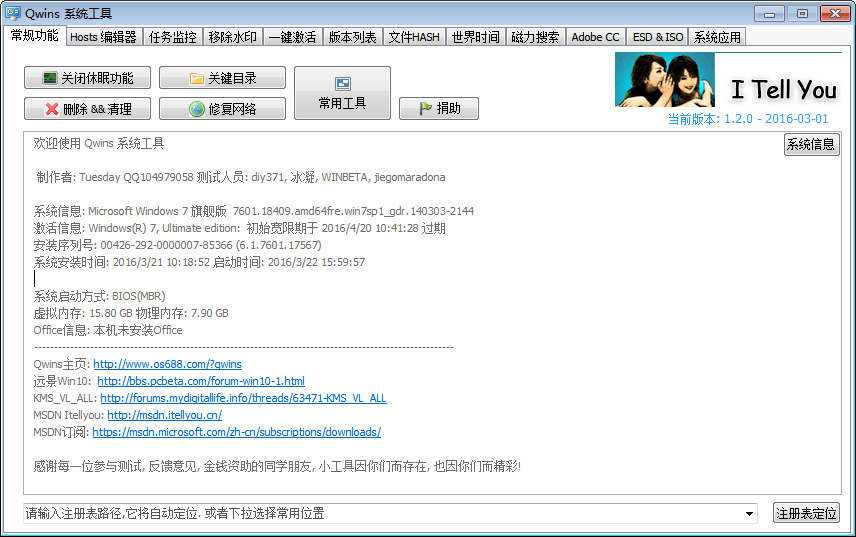Minimize the Qwins 系统工具 window

(x=769, y=14)
